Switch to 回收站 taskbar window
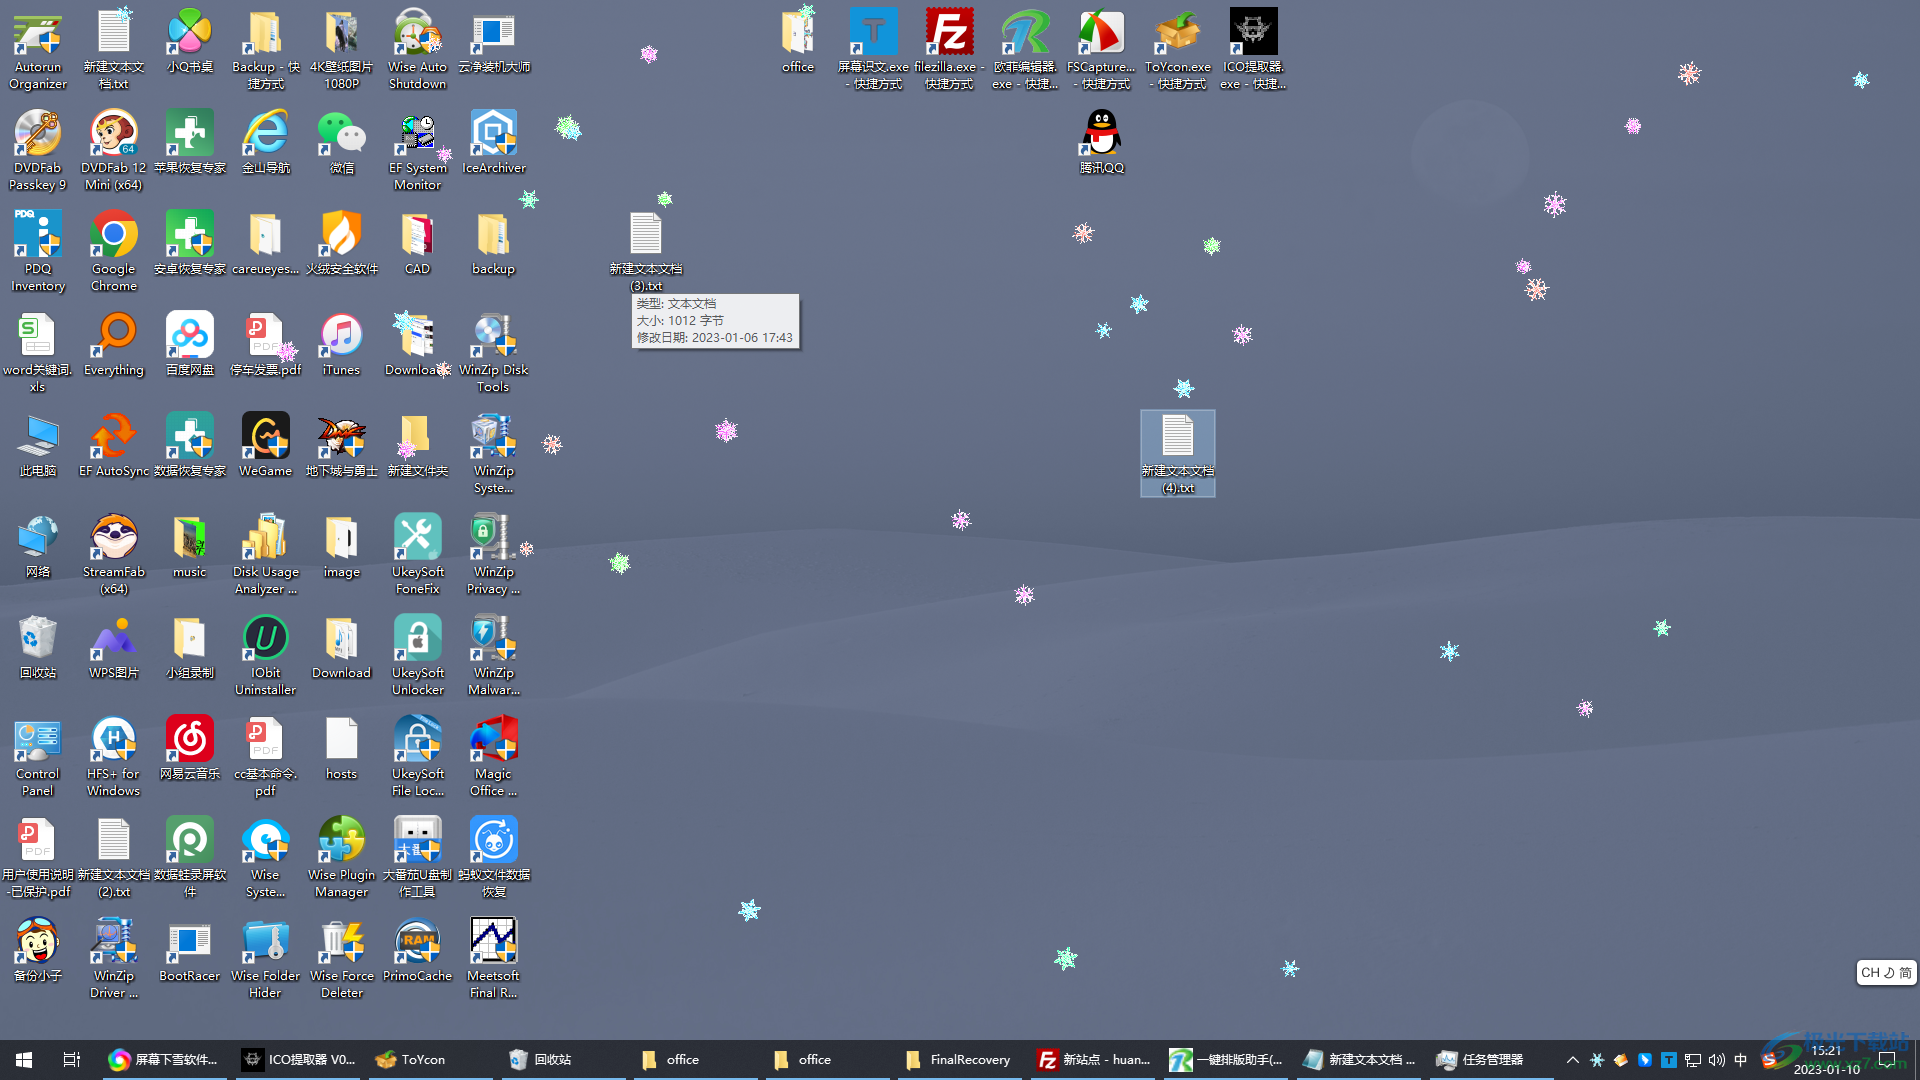 click(563, 1059)
